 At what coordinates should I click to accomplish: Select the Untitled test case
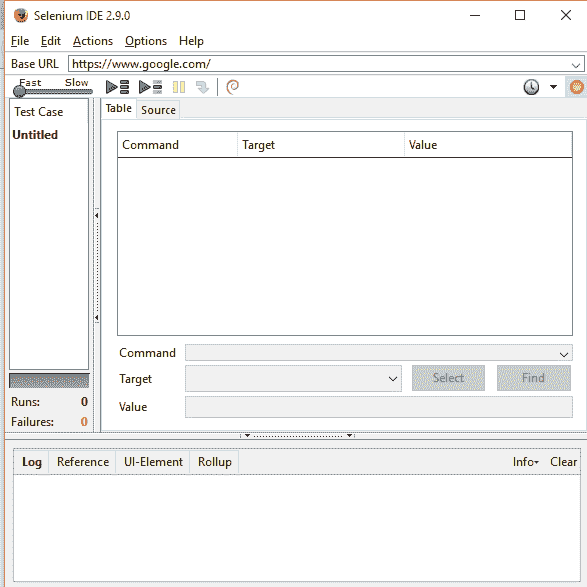pos(35,135)
